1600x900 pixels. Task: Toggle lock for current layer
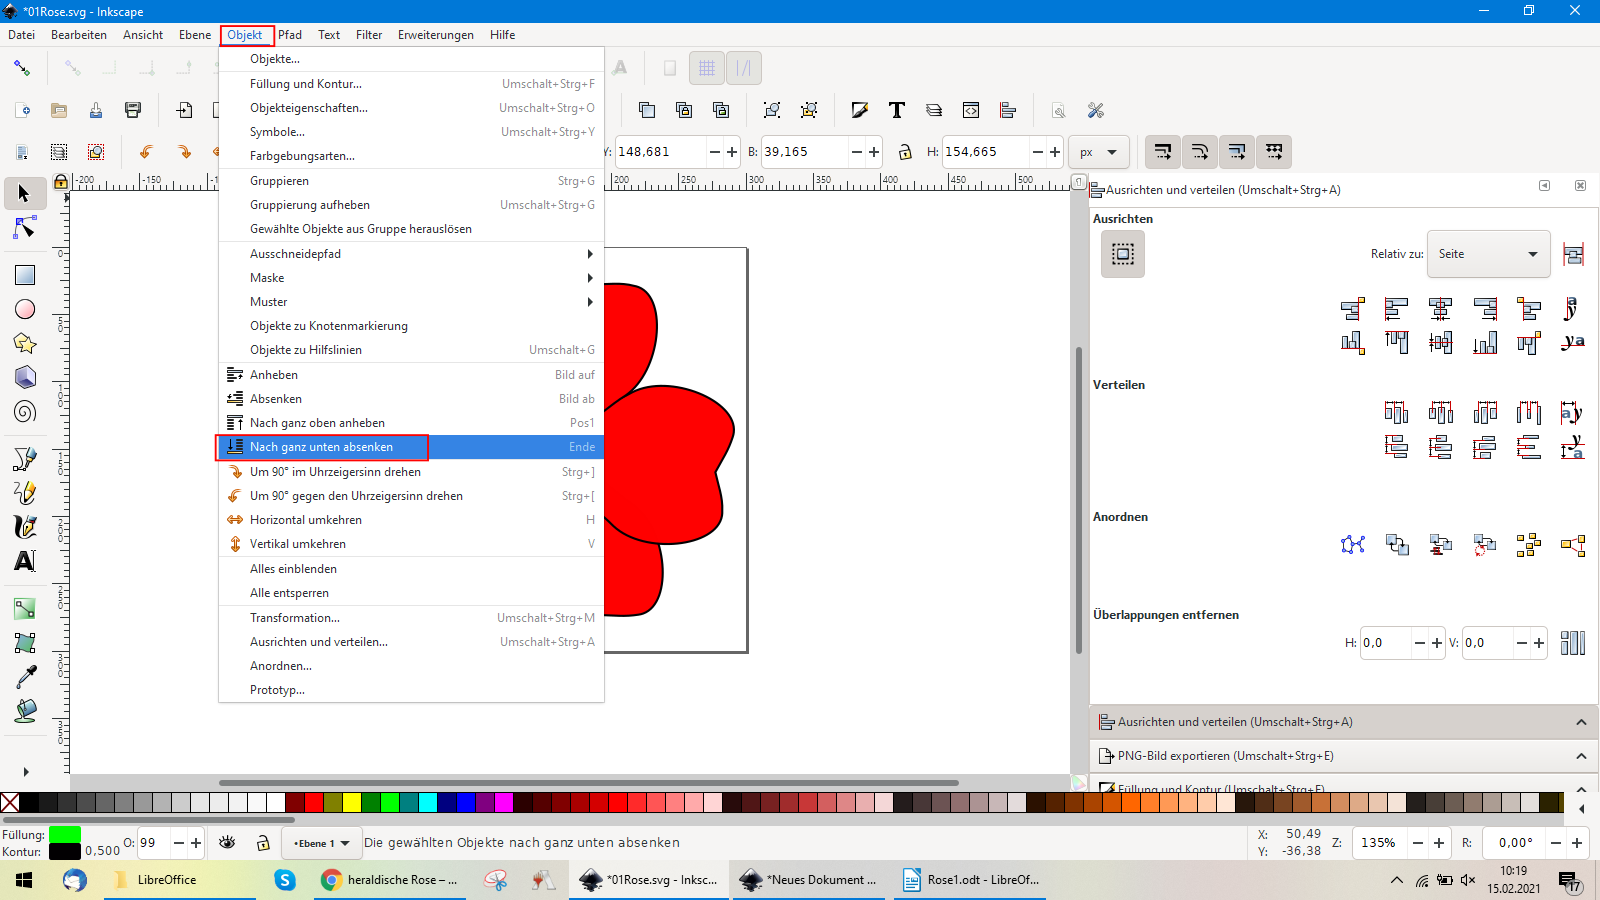[263, 843]
